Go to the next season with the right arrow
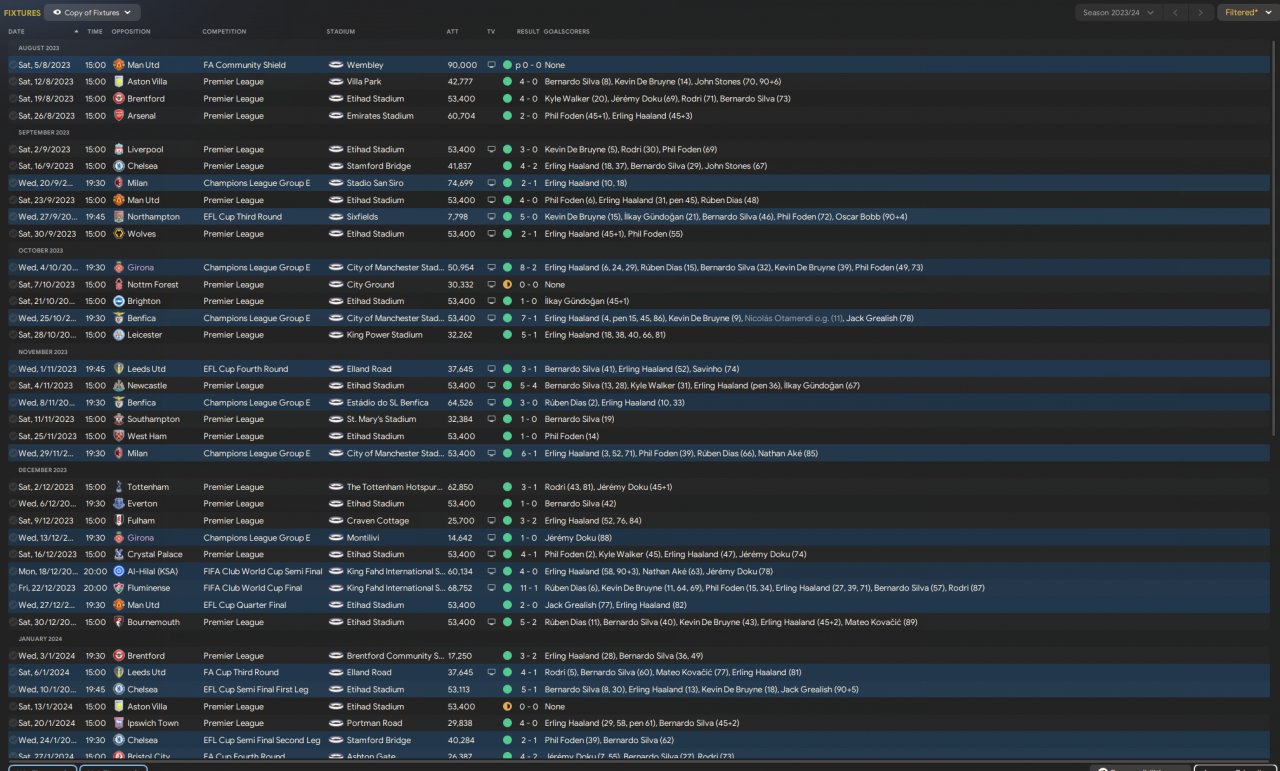 pyautogui.click(x=1201, y=13)
